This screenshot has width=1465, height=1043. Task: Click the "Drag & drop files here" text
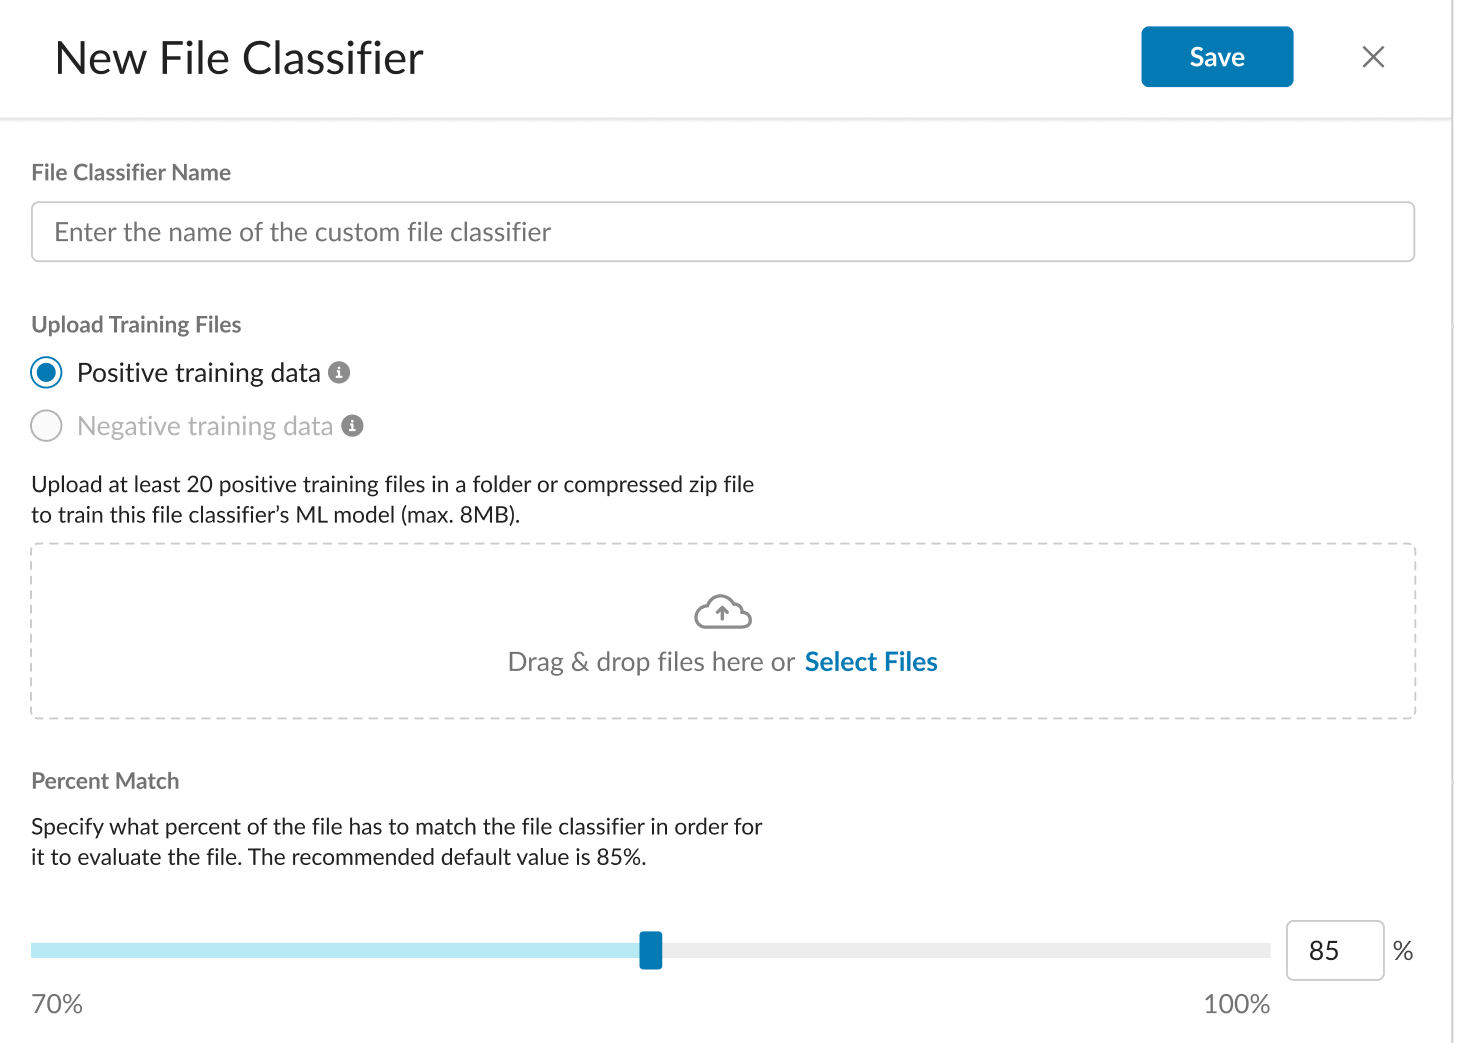[x=650, y=662]
